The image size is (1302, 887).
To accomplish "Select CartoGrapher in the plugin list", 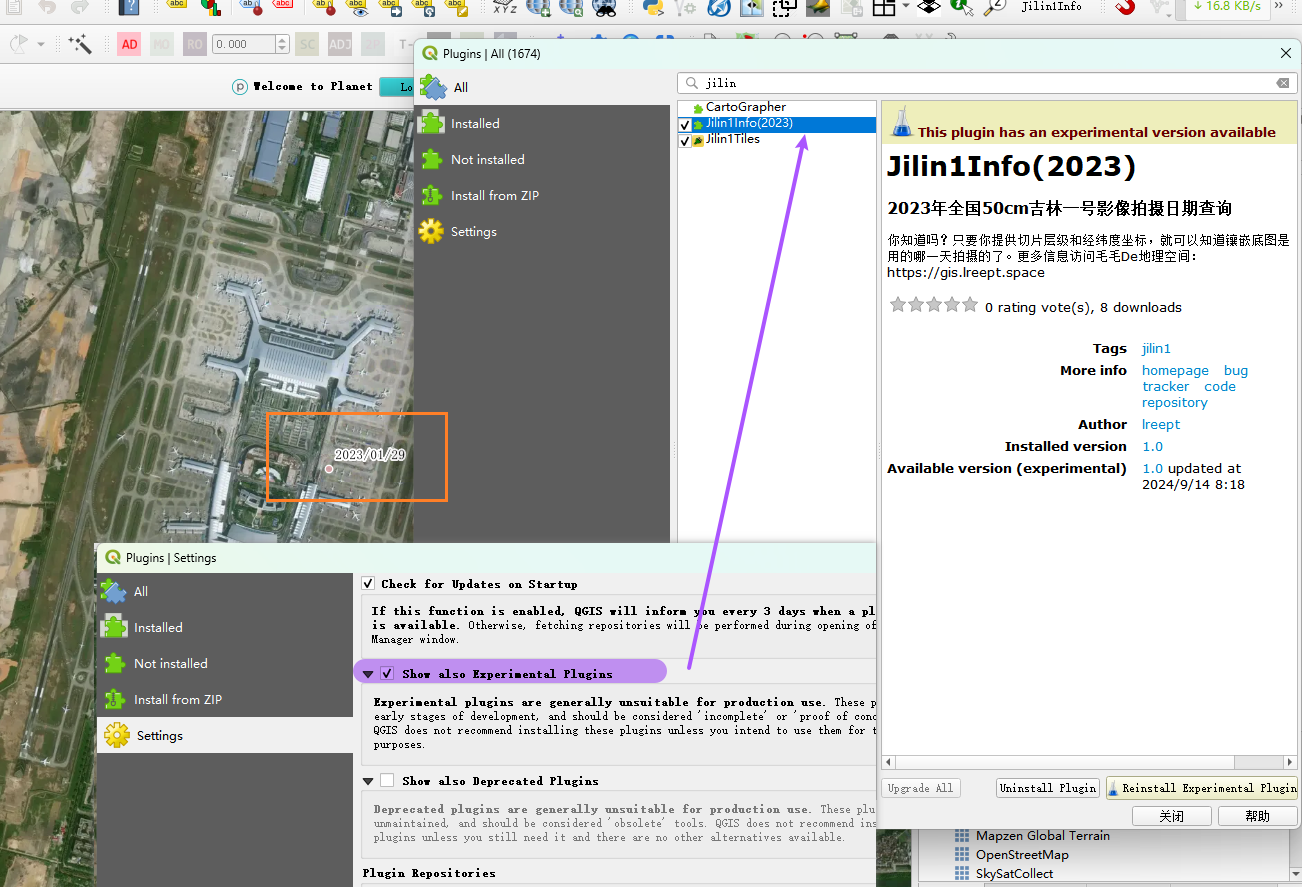I will tap(746, 107).
